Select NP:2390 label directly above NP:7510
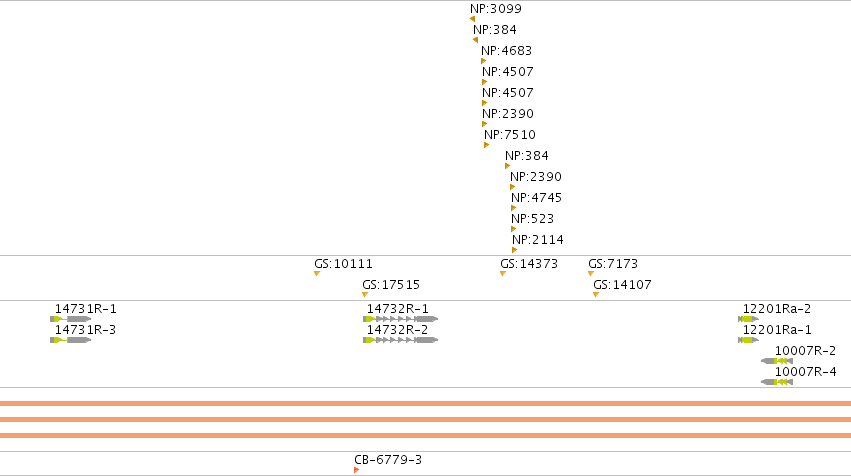 pyautogui.click(x=508, y=113)
